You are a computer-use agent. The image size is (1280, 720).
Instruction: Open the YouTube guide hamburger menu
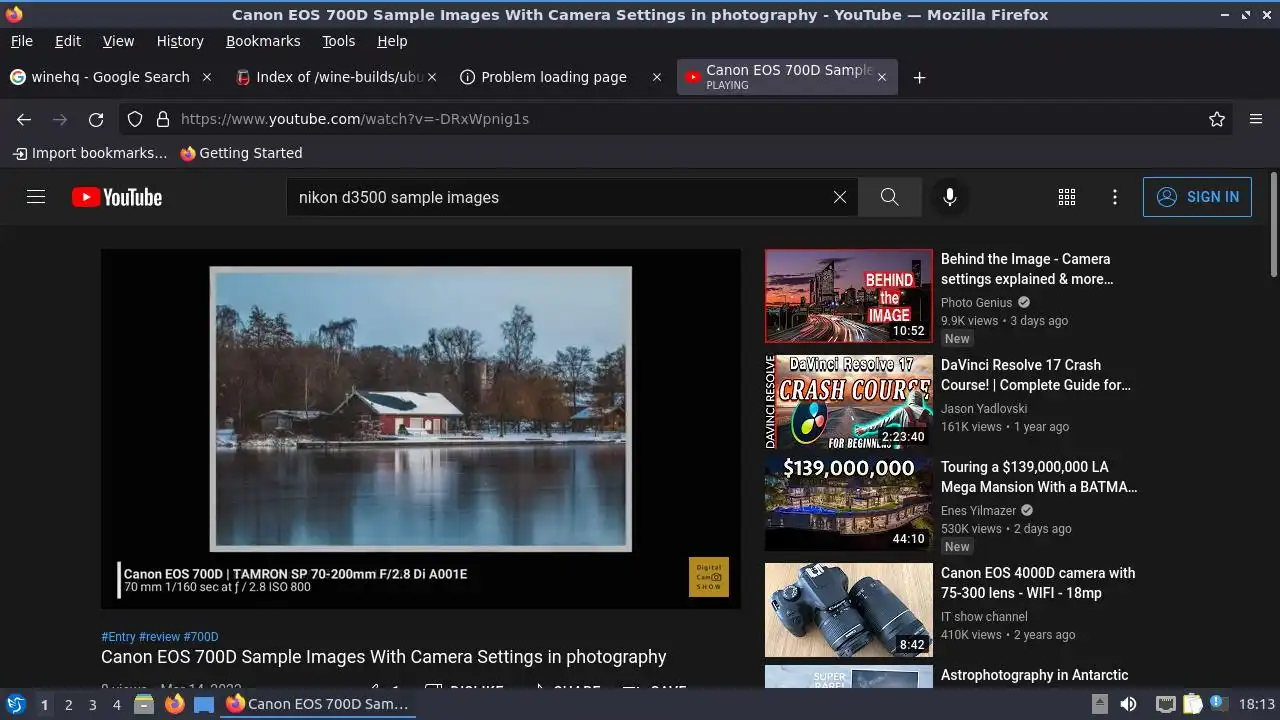tap(36, 197)
